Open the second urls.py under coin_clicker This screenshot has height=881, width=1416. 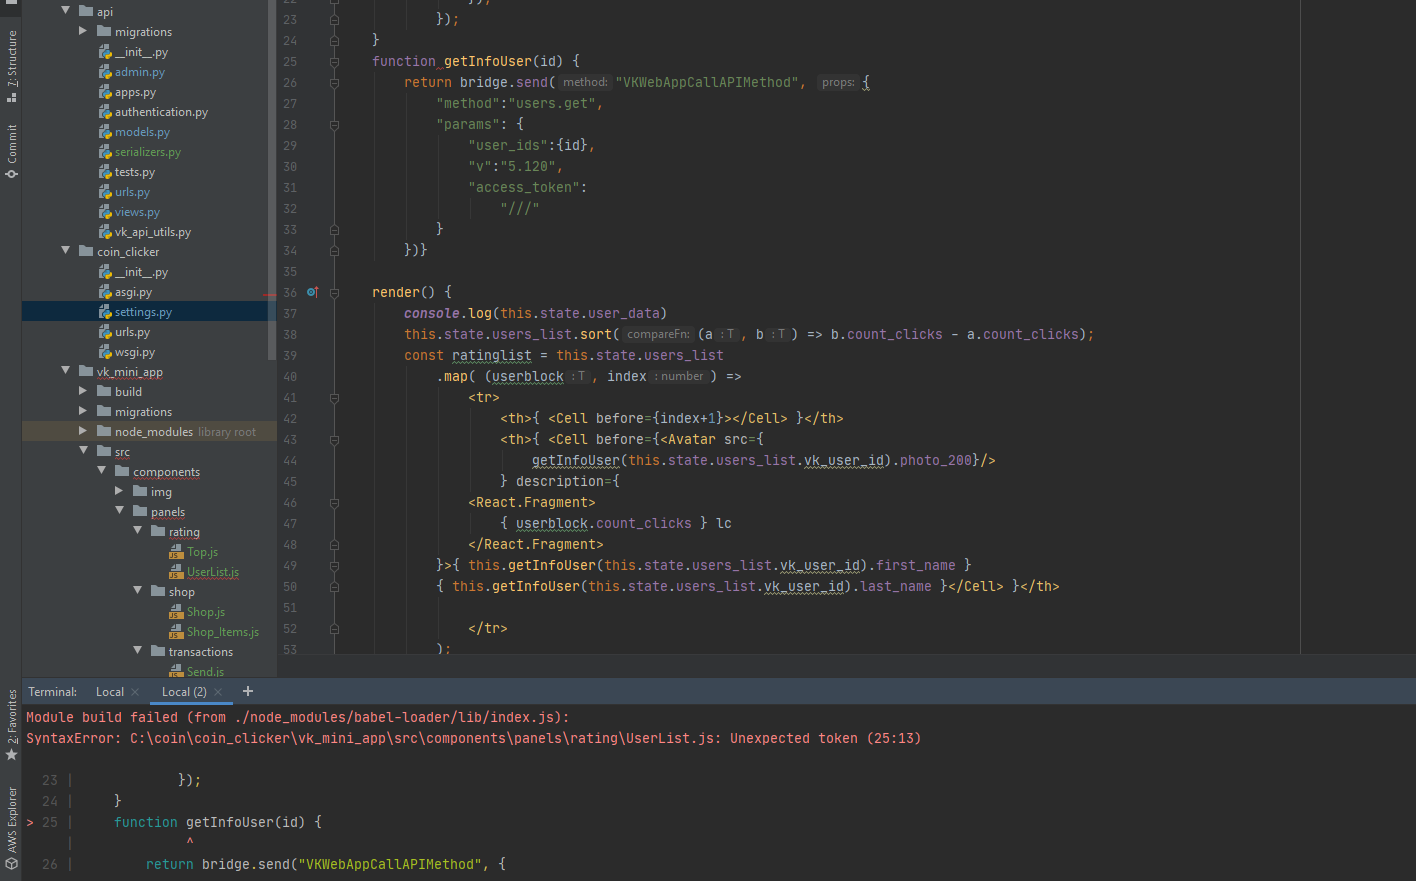tap(132, 332)
